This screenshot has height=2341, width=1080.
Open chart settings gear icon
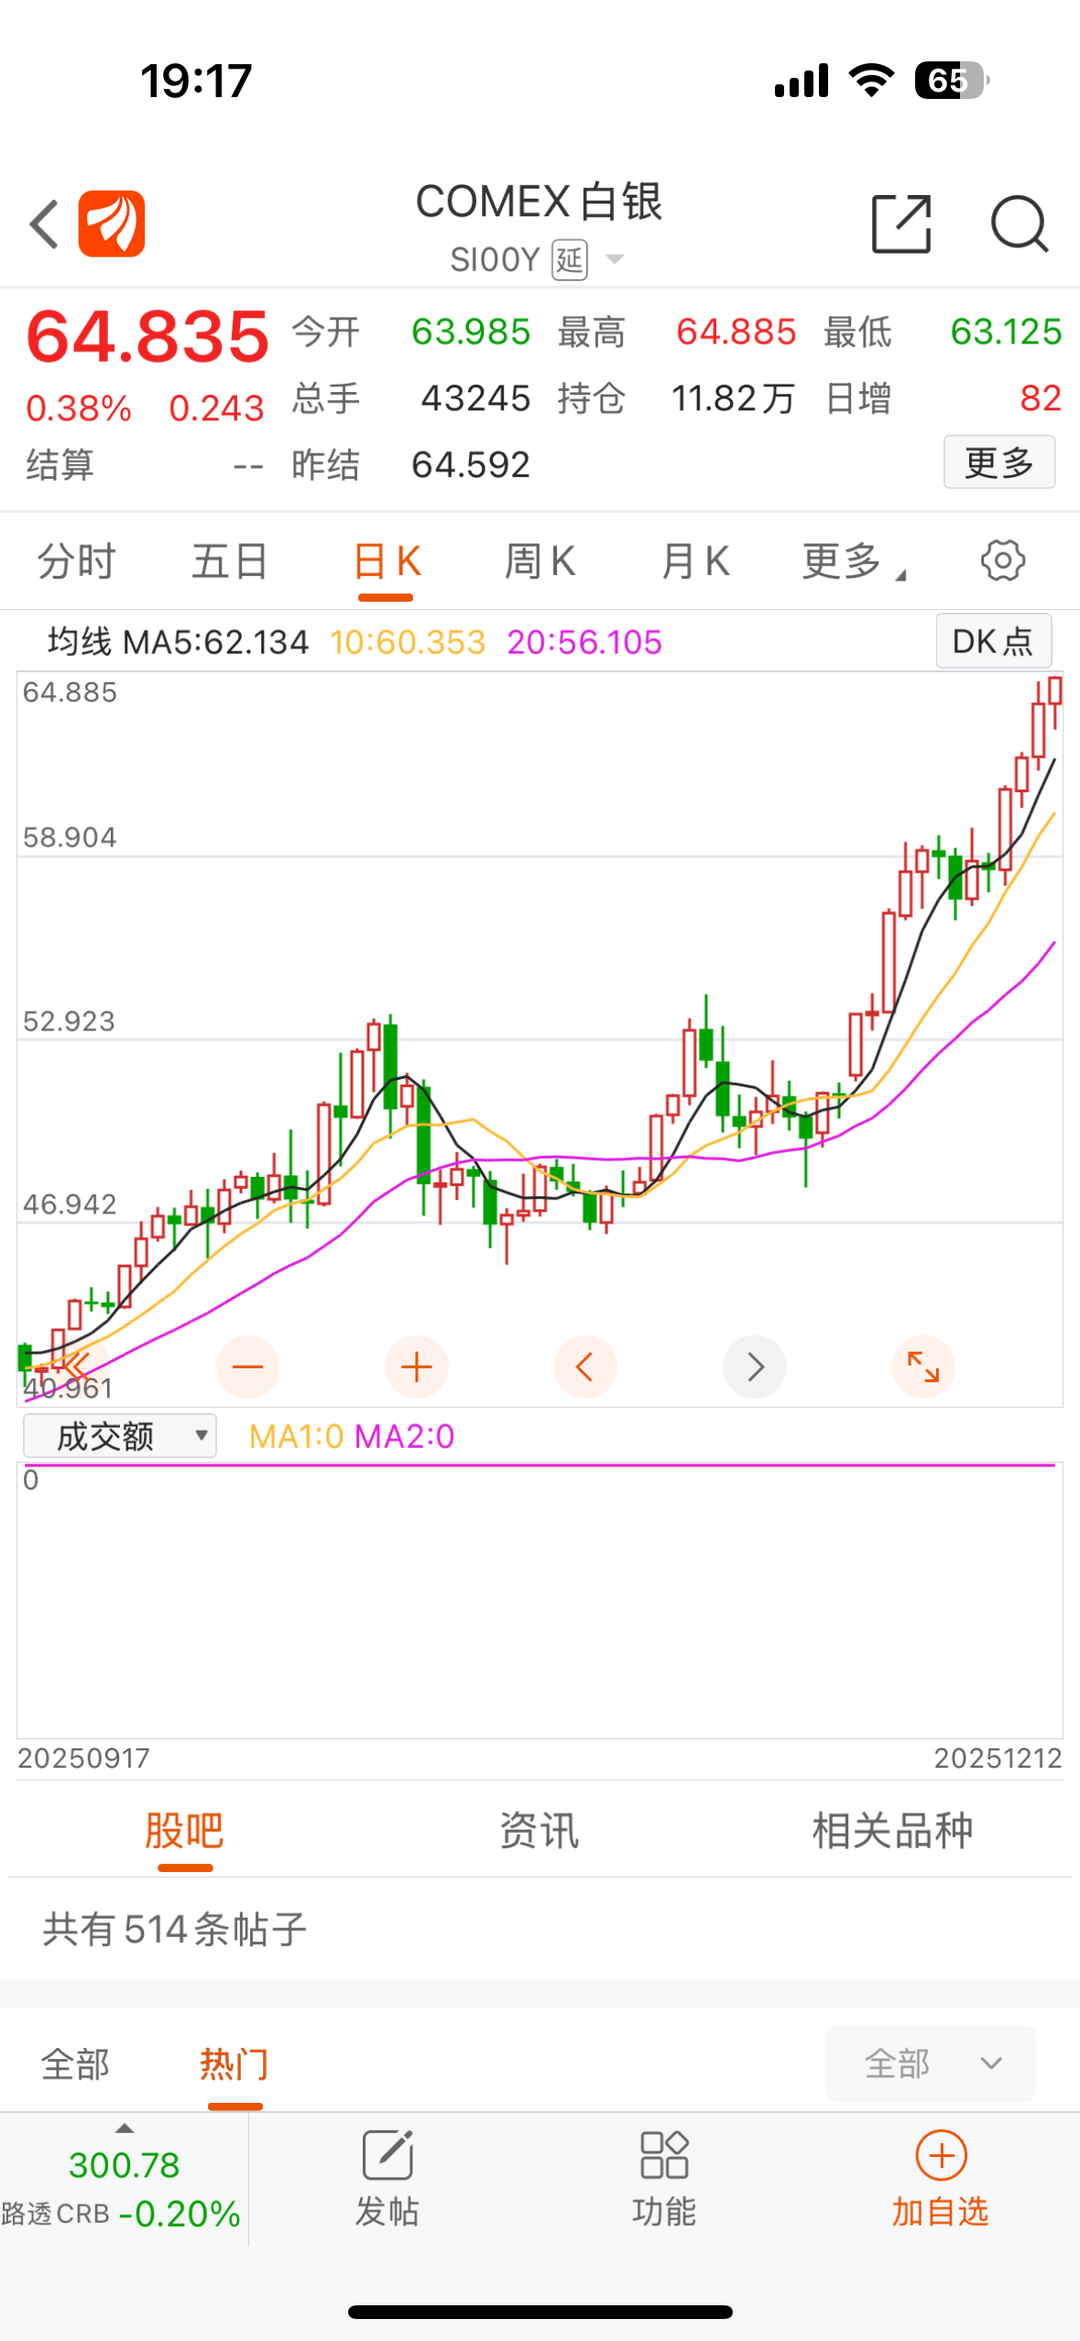1002,561
